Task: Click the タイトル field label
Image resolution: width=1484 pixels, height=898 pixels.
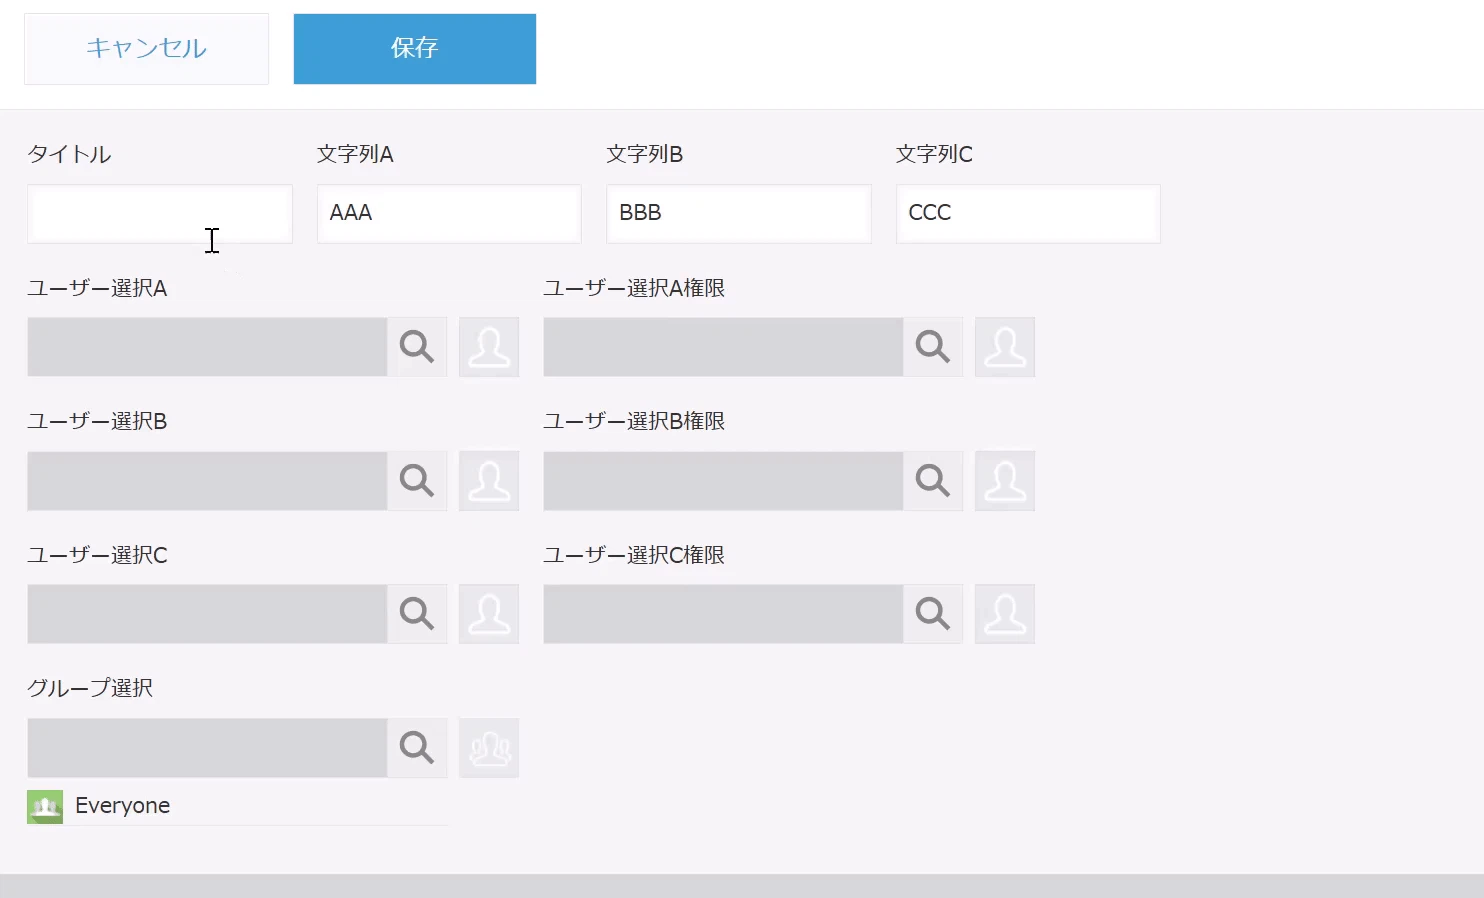Action: 69,154
